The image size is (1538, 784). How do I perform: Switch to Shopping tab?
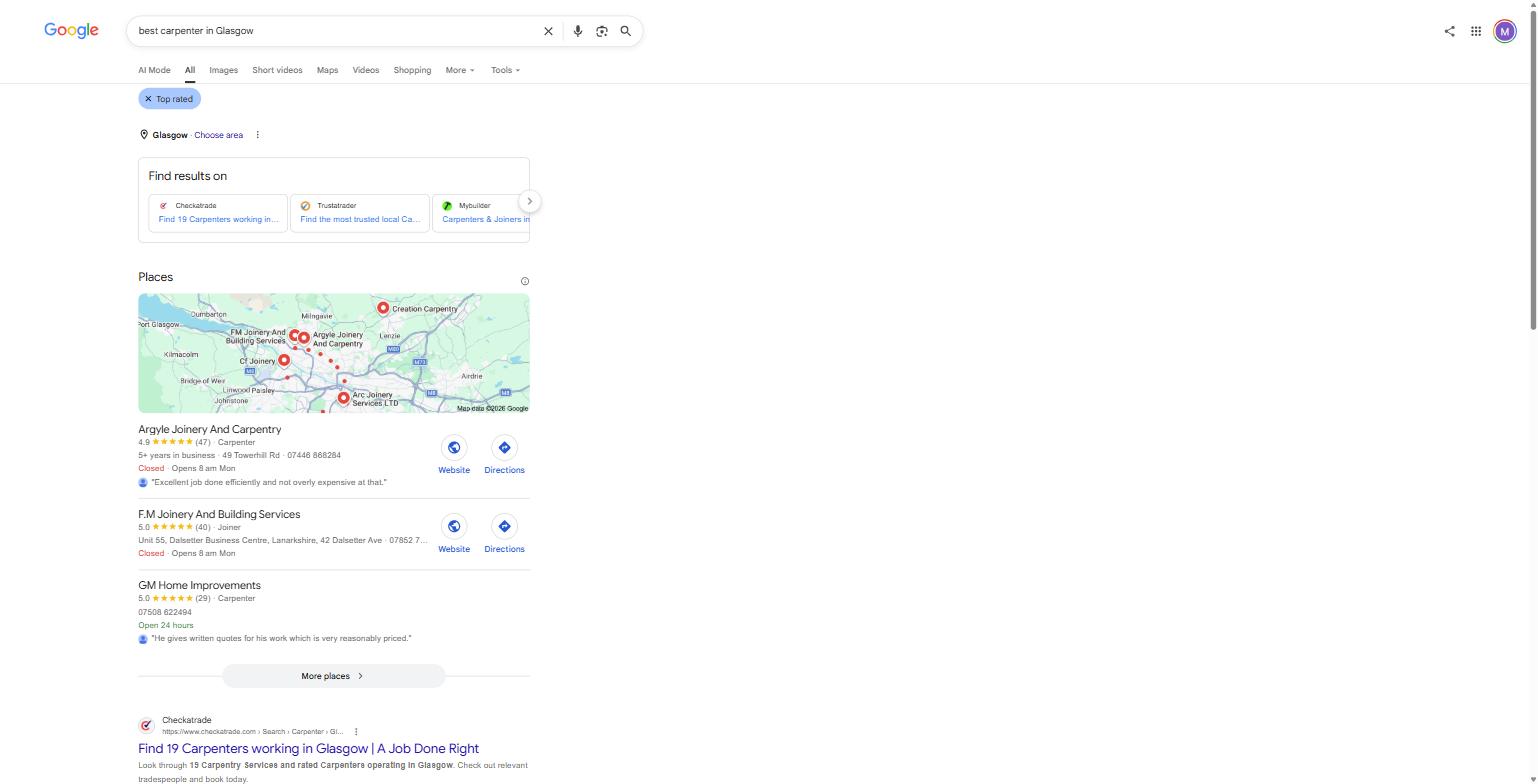(x=412, y=70)
